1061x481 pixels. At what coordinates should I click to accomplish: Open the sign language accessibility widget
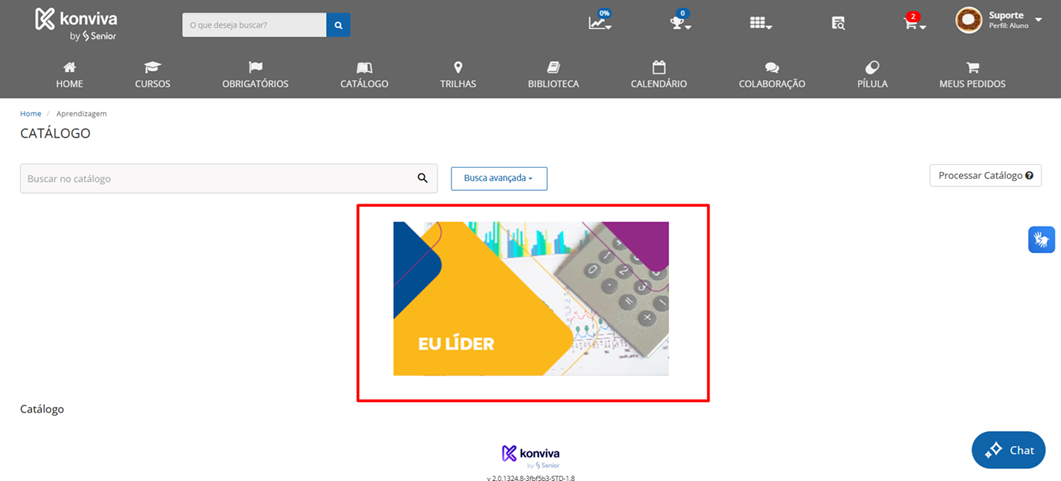(x=1041, y=239)
